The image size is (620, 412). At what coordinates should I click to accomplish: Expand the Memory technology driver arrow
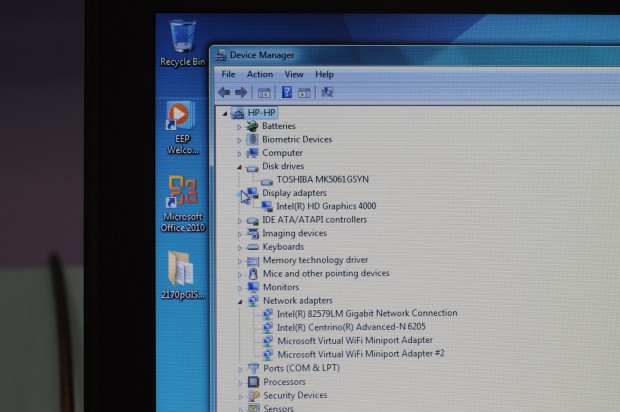coord(240,261)
